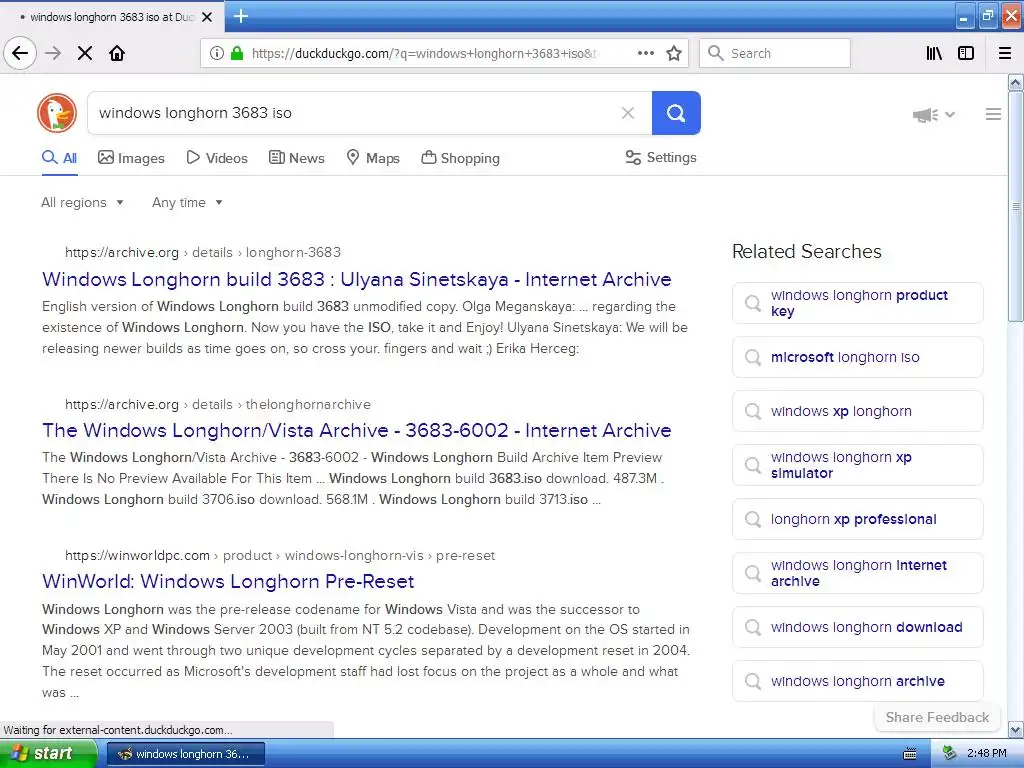Toggle the sidebar view icon

[x=966, y=53]
